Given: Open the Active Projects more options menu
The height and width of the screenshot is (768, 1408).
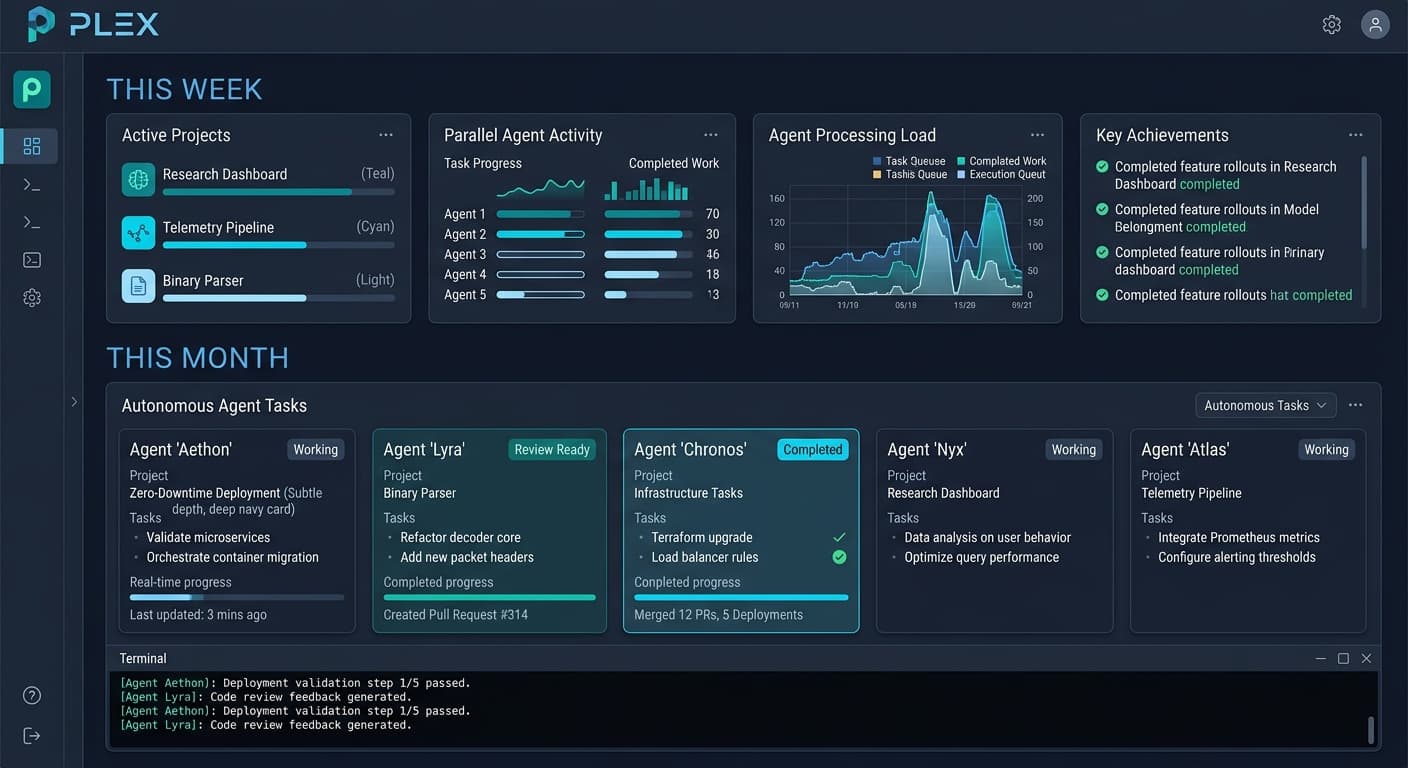Looking at the screenshot, I should (386, 135).
